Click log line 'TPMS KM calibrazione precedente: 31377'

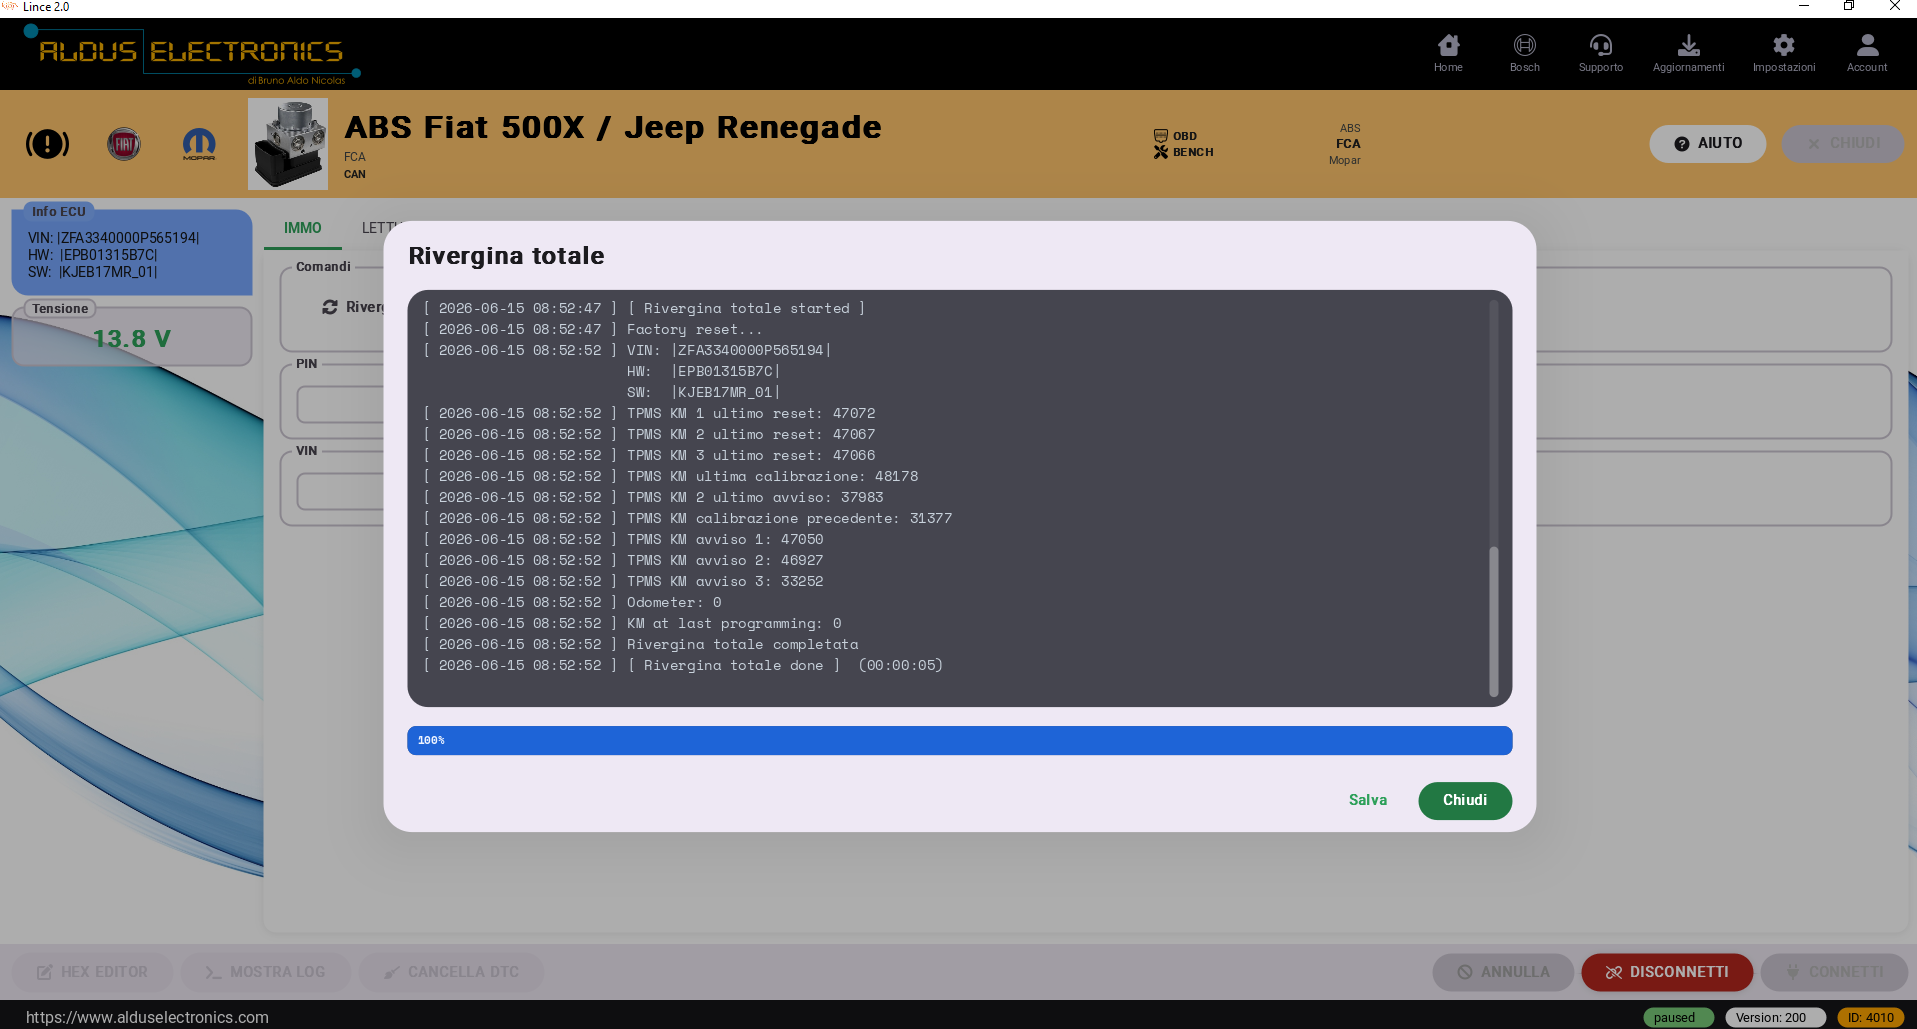(688, 518)
